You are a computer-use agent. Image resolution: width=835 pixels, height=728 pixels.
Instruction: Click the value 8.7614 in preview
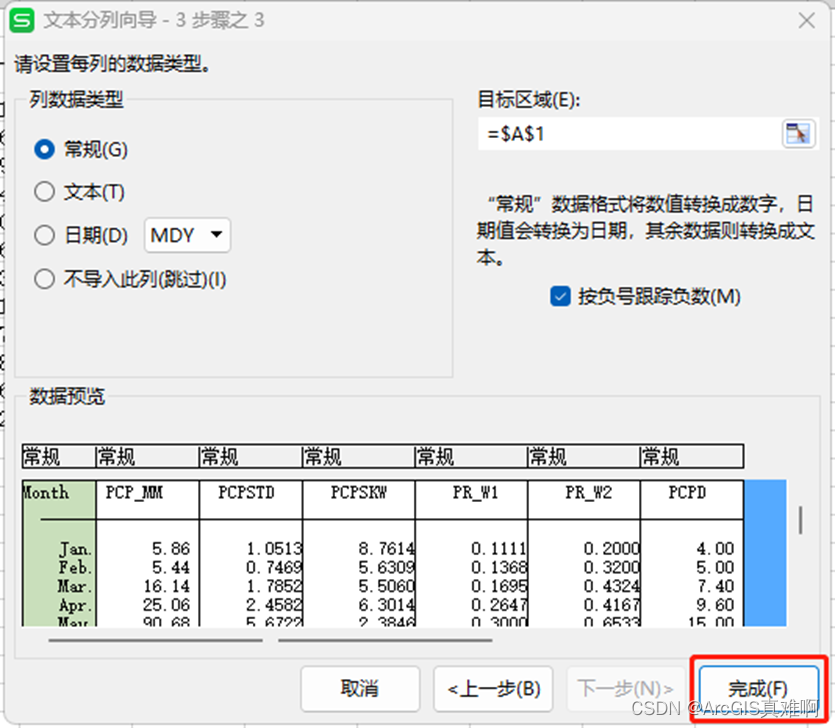pyautogui.click(x=386, y=549)
